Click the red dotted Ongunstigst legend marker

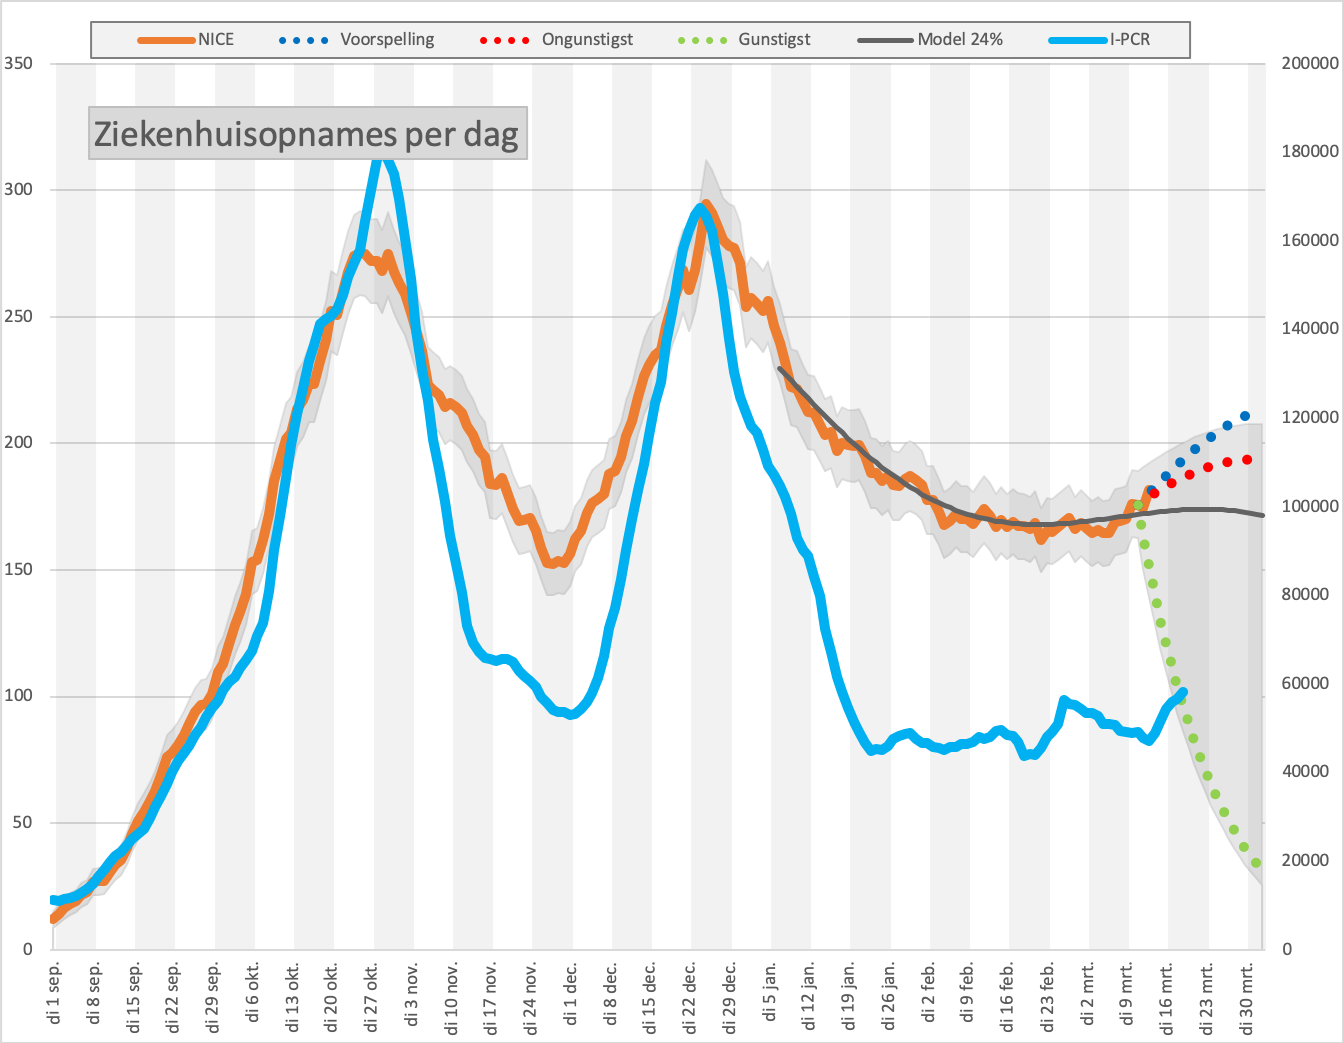505,40
